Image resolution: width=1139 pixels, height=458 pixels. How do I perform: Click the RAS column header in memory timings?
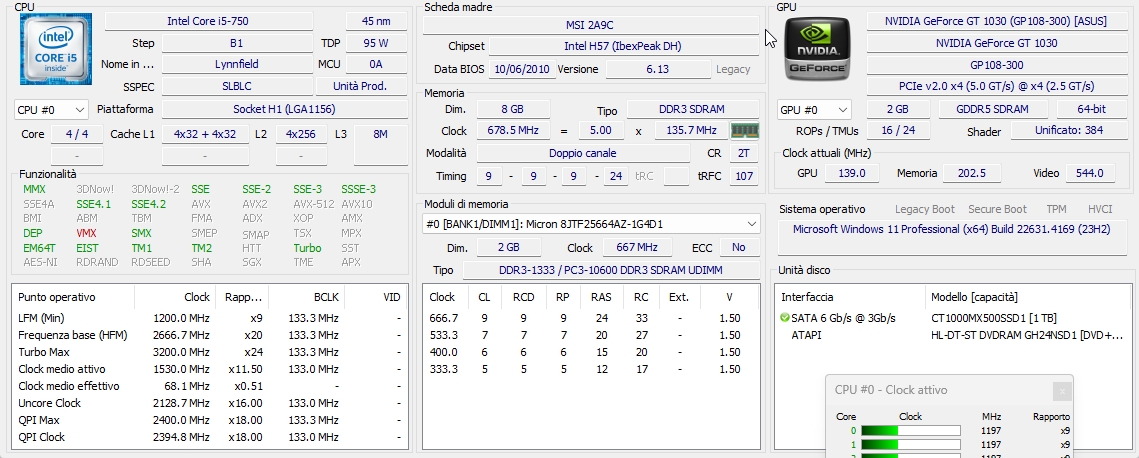tap(601, 298)
